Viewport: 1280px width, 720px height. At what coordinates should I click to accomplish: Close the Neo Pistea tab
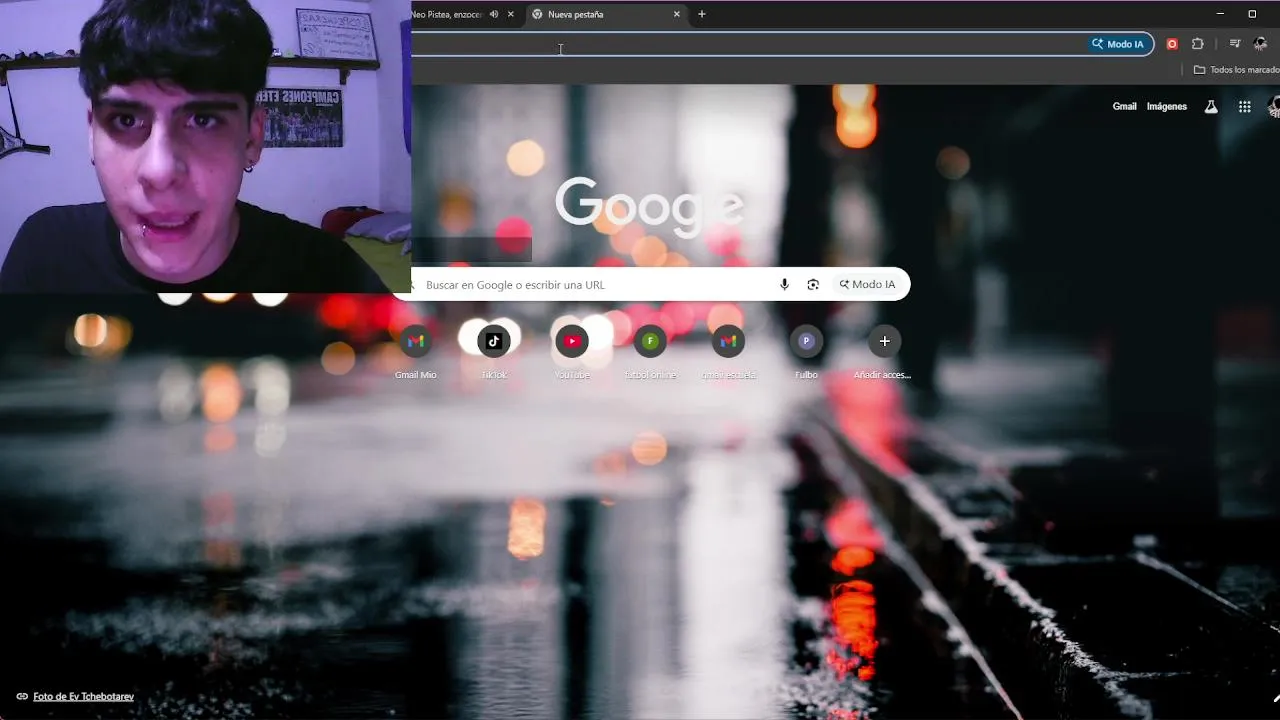coord(511,15)
